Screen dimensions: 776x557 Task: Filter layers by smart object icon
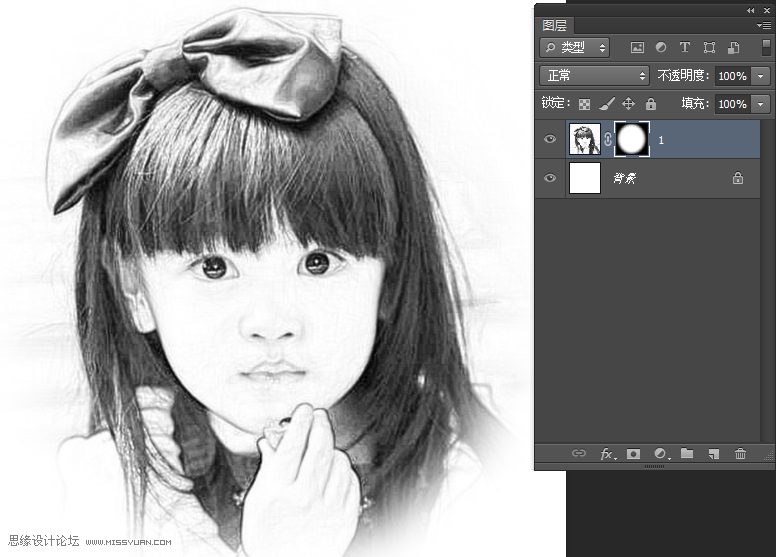[733, 48]
